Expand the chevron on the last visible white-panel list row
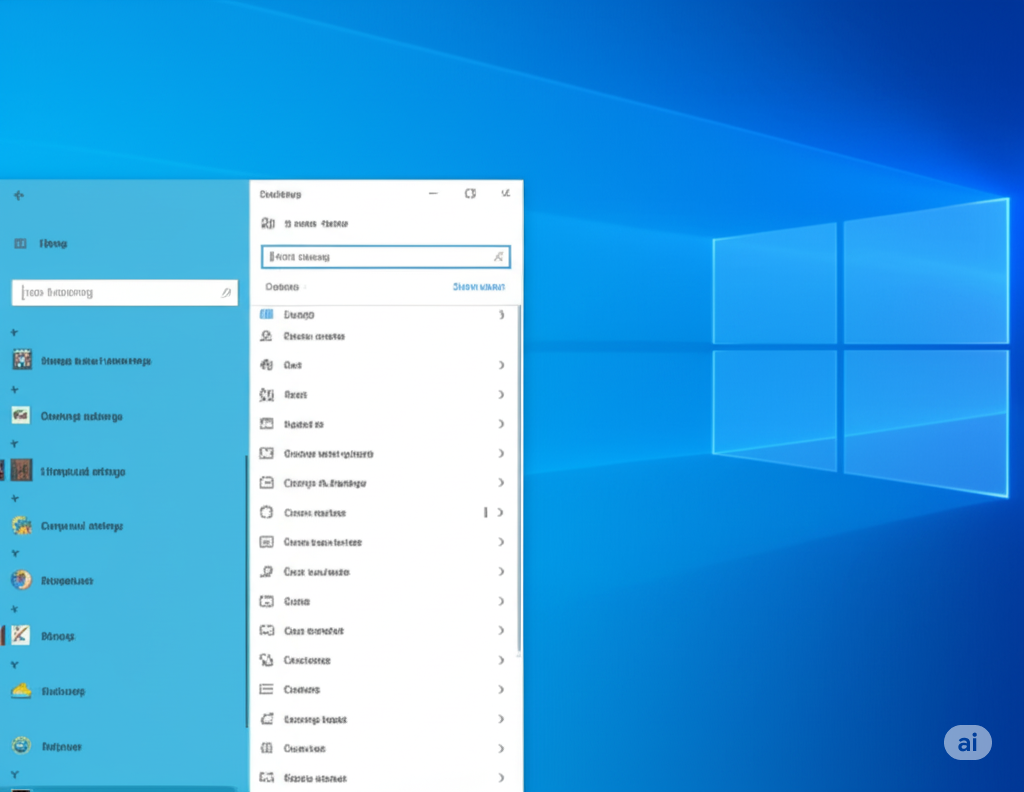1024x792 pixels. point(501,778)
